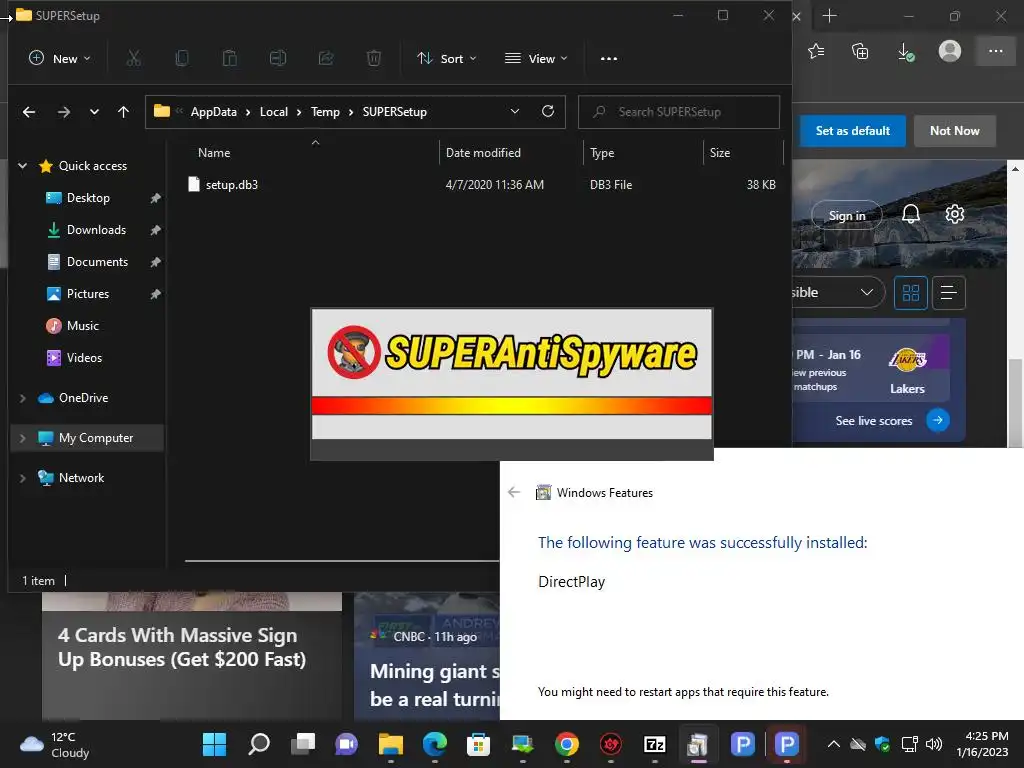1024x768 pixels.
Task: Sort by Name column header
Action: click(214, 153)
